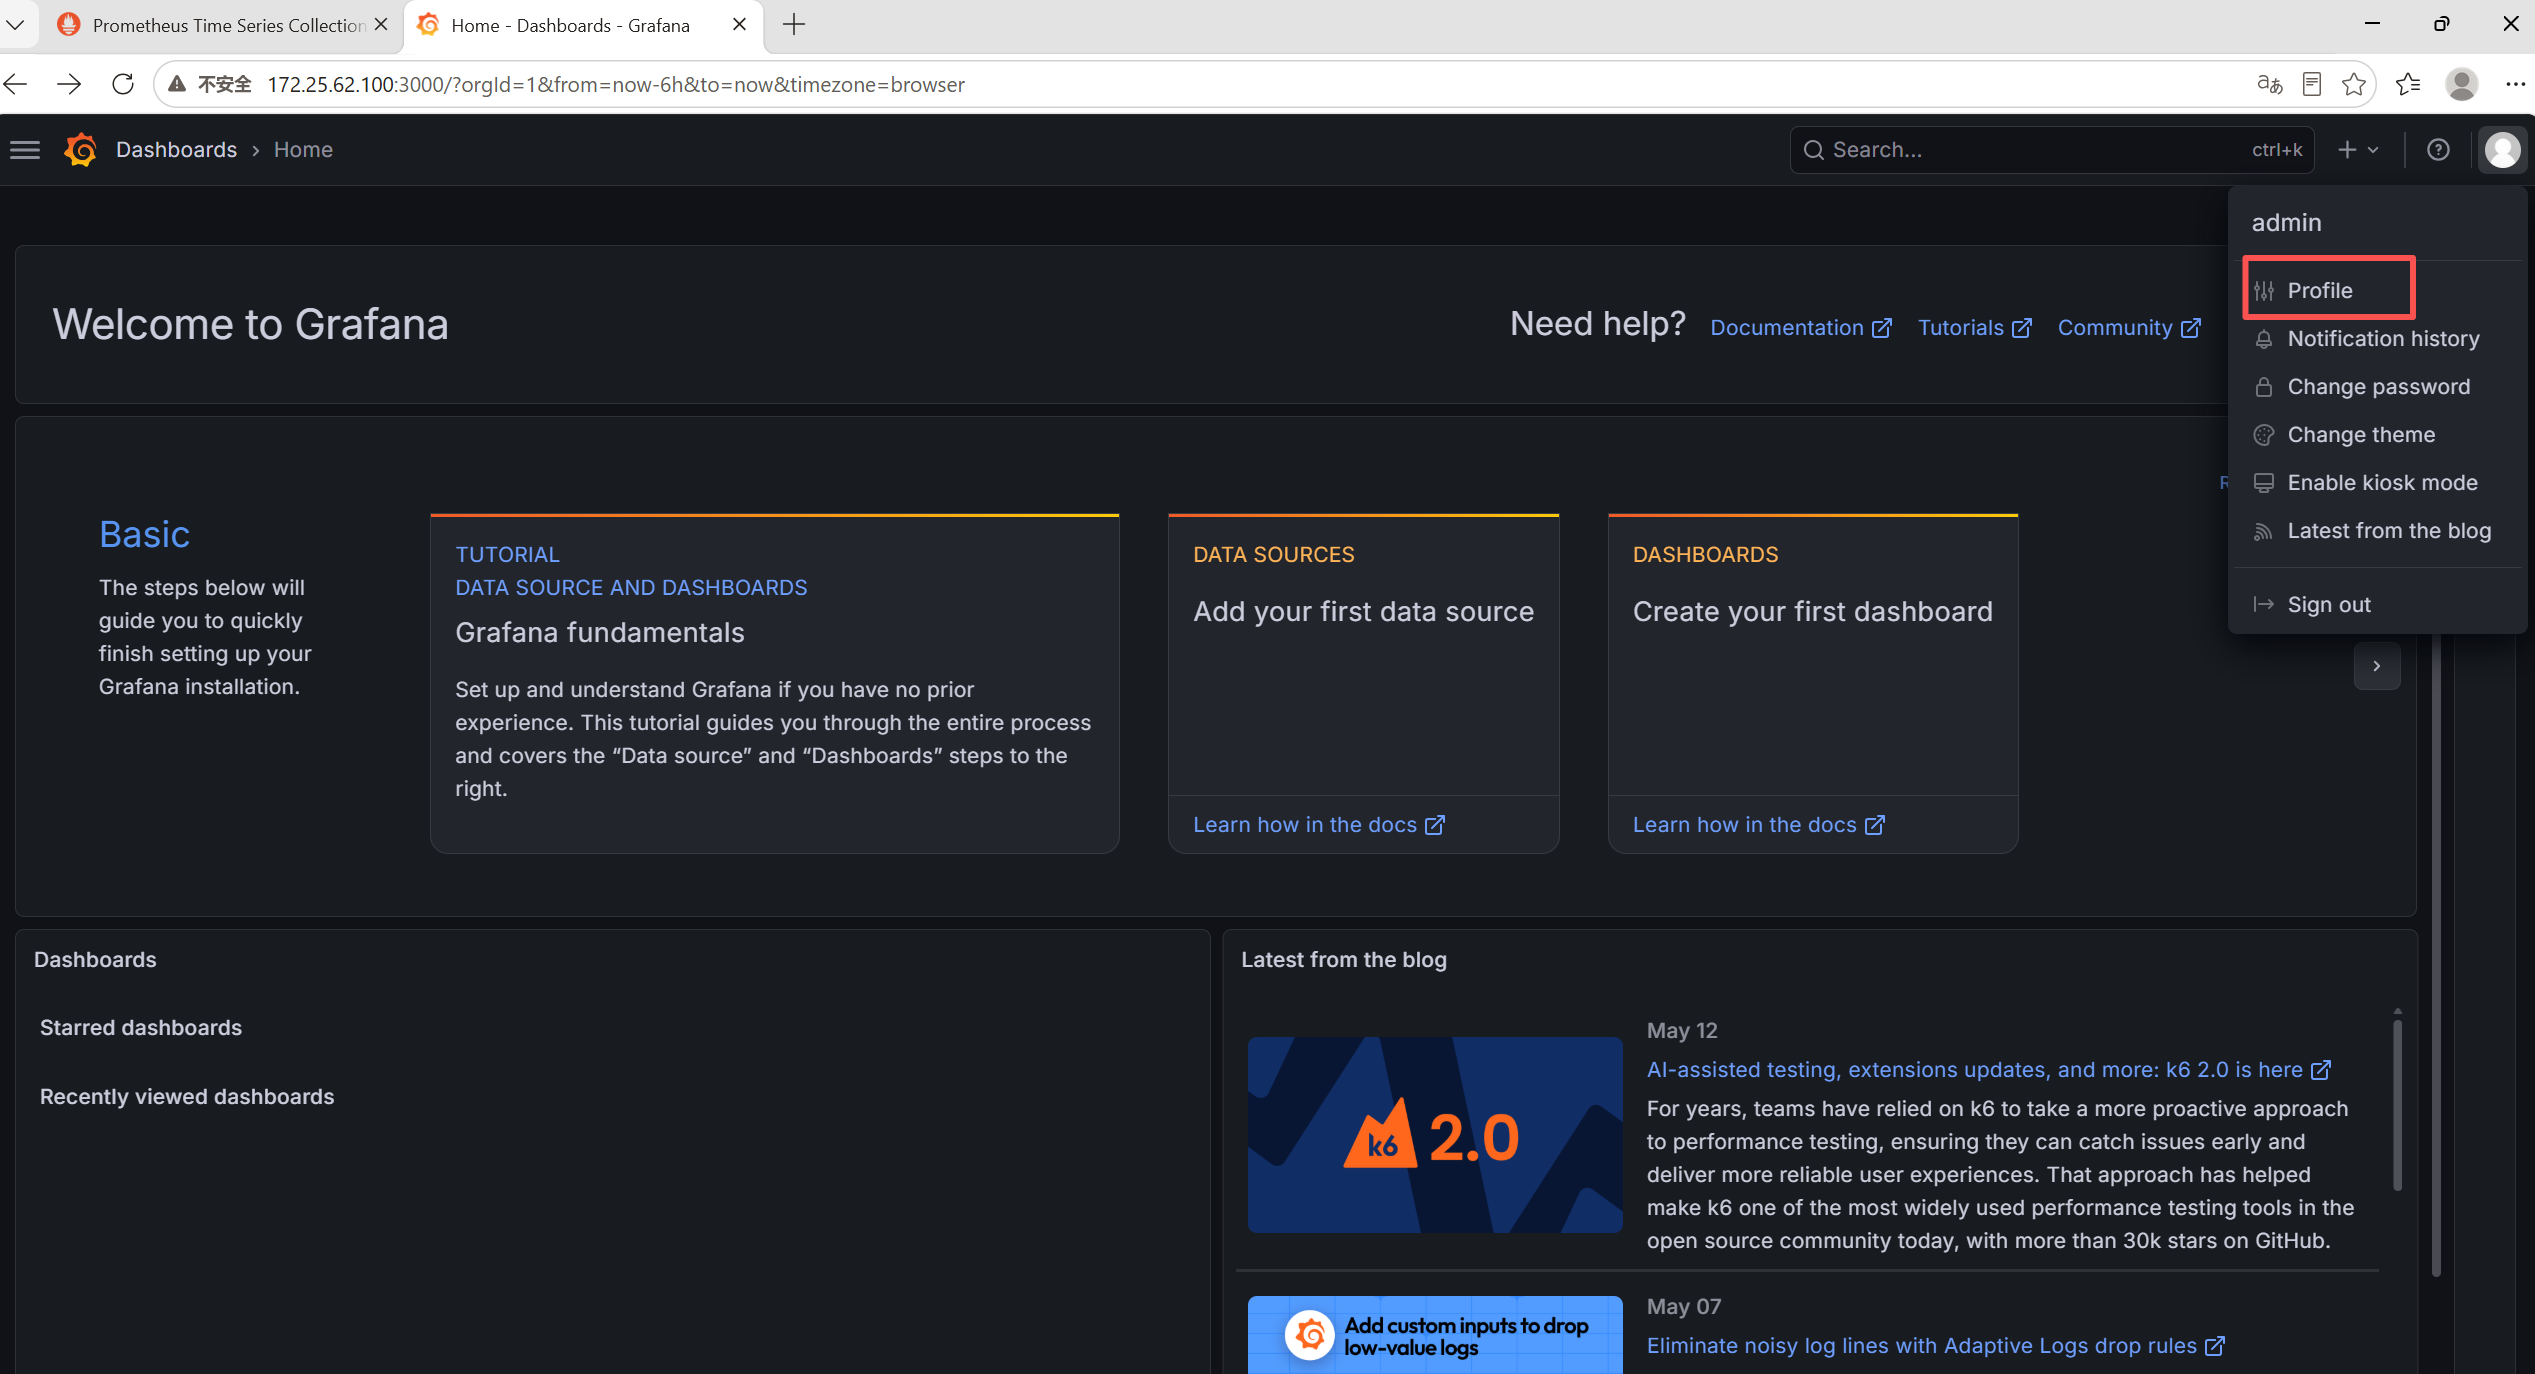
Task: Close the Prometheus Time Series tab
Action: pyautogui.click(x=381, y=25)
